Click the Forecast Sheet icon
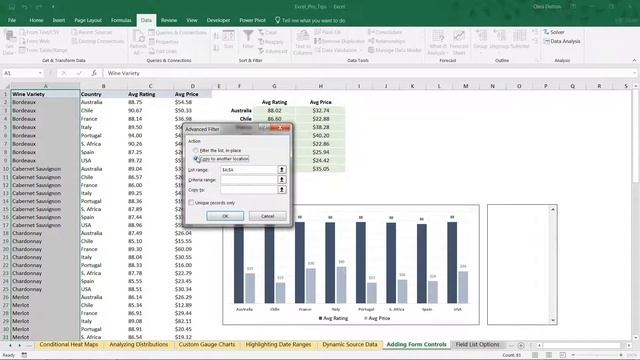 pyautogui.click(x=459, y=37)
